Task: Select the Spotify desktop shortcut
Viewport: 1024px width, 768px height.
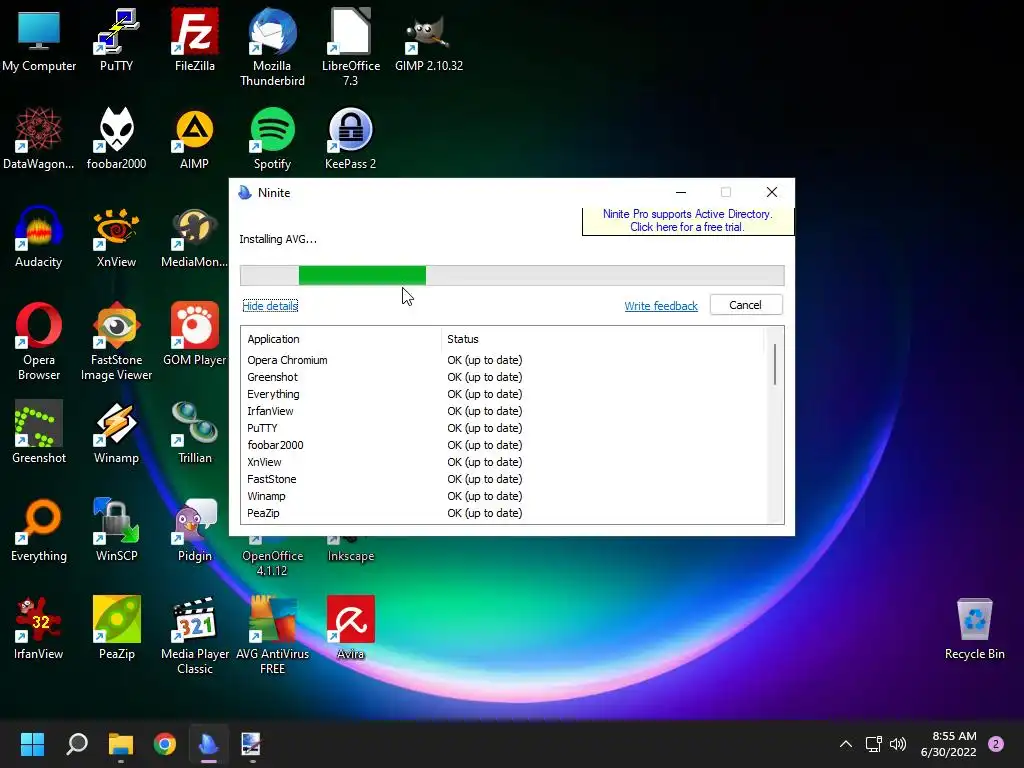Action: 272,138
